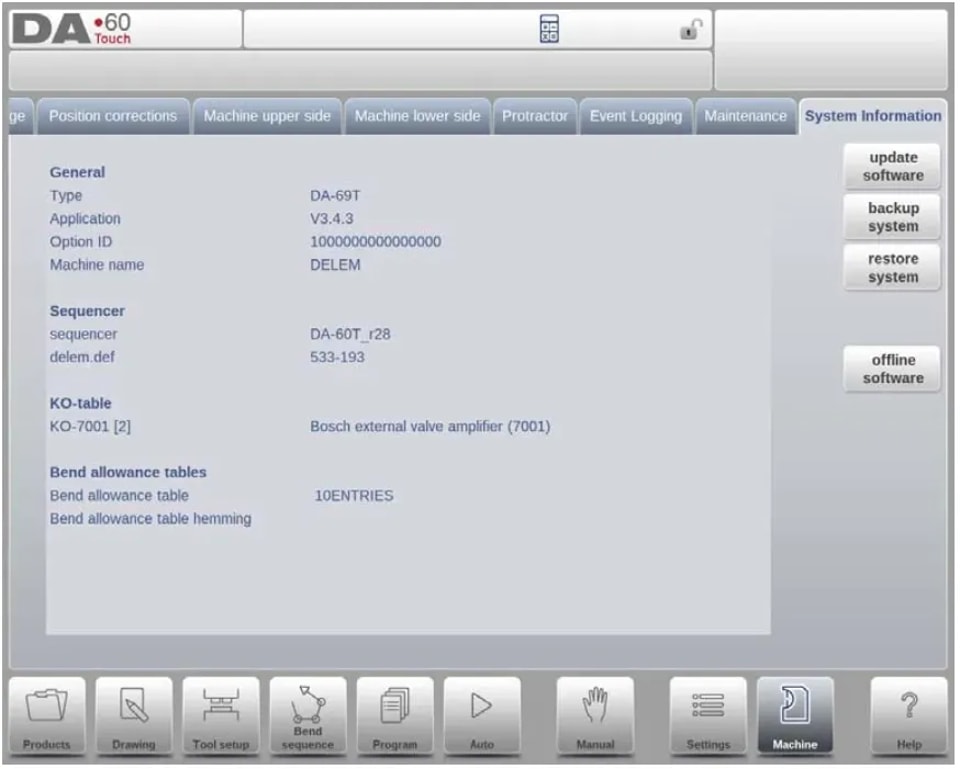Switch to Position corrections tab
The width and height of the screenshot is (960, 769).
pyautogui.click(x=113, y=116)
